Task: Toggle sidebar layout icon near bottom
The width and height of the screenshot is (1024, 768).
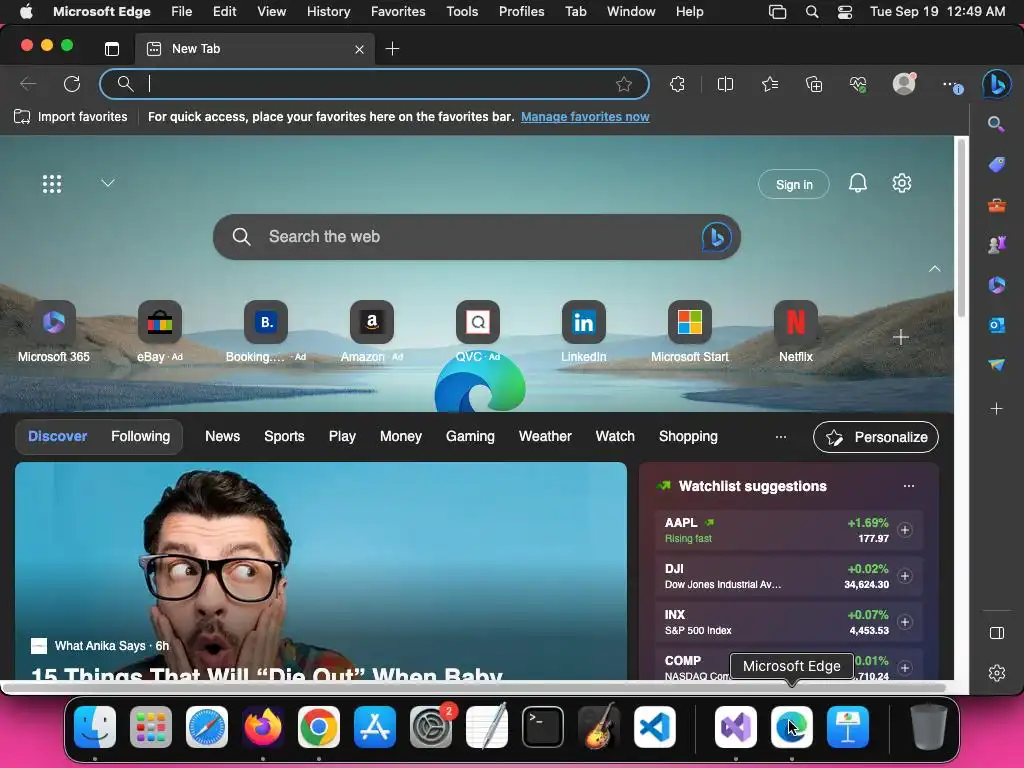Action: [x=997, y=633]
